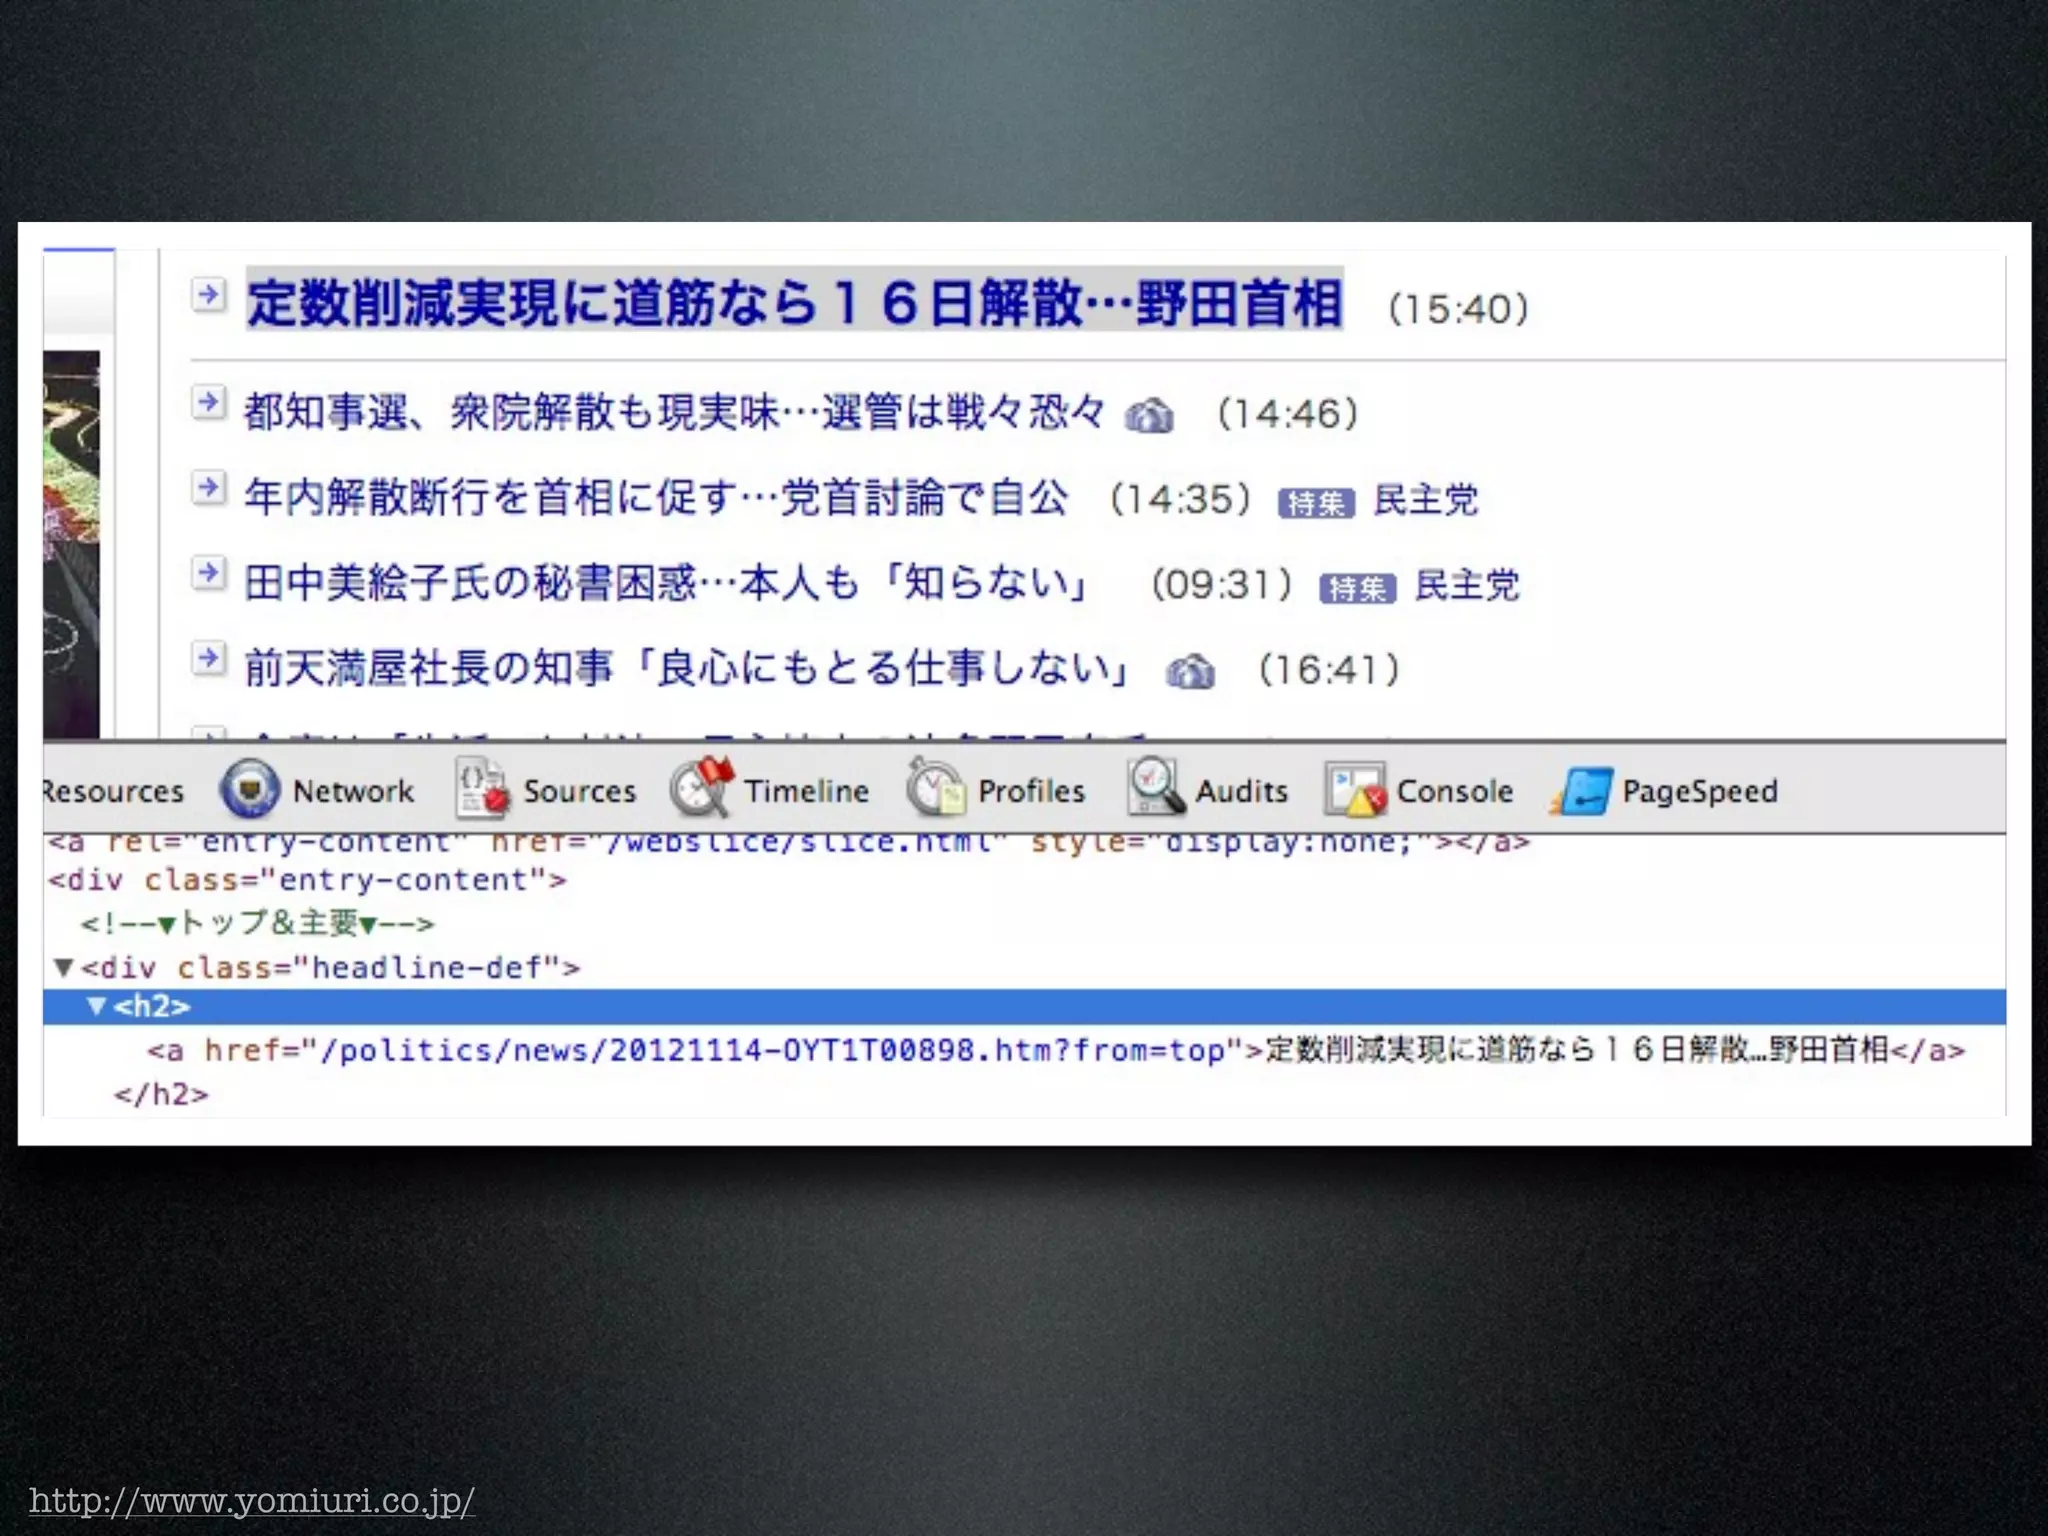Click camera icon after 都知事選 headline
Viewport: 2048px width, 1536px height.
[1149, 415]
